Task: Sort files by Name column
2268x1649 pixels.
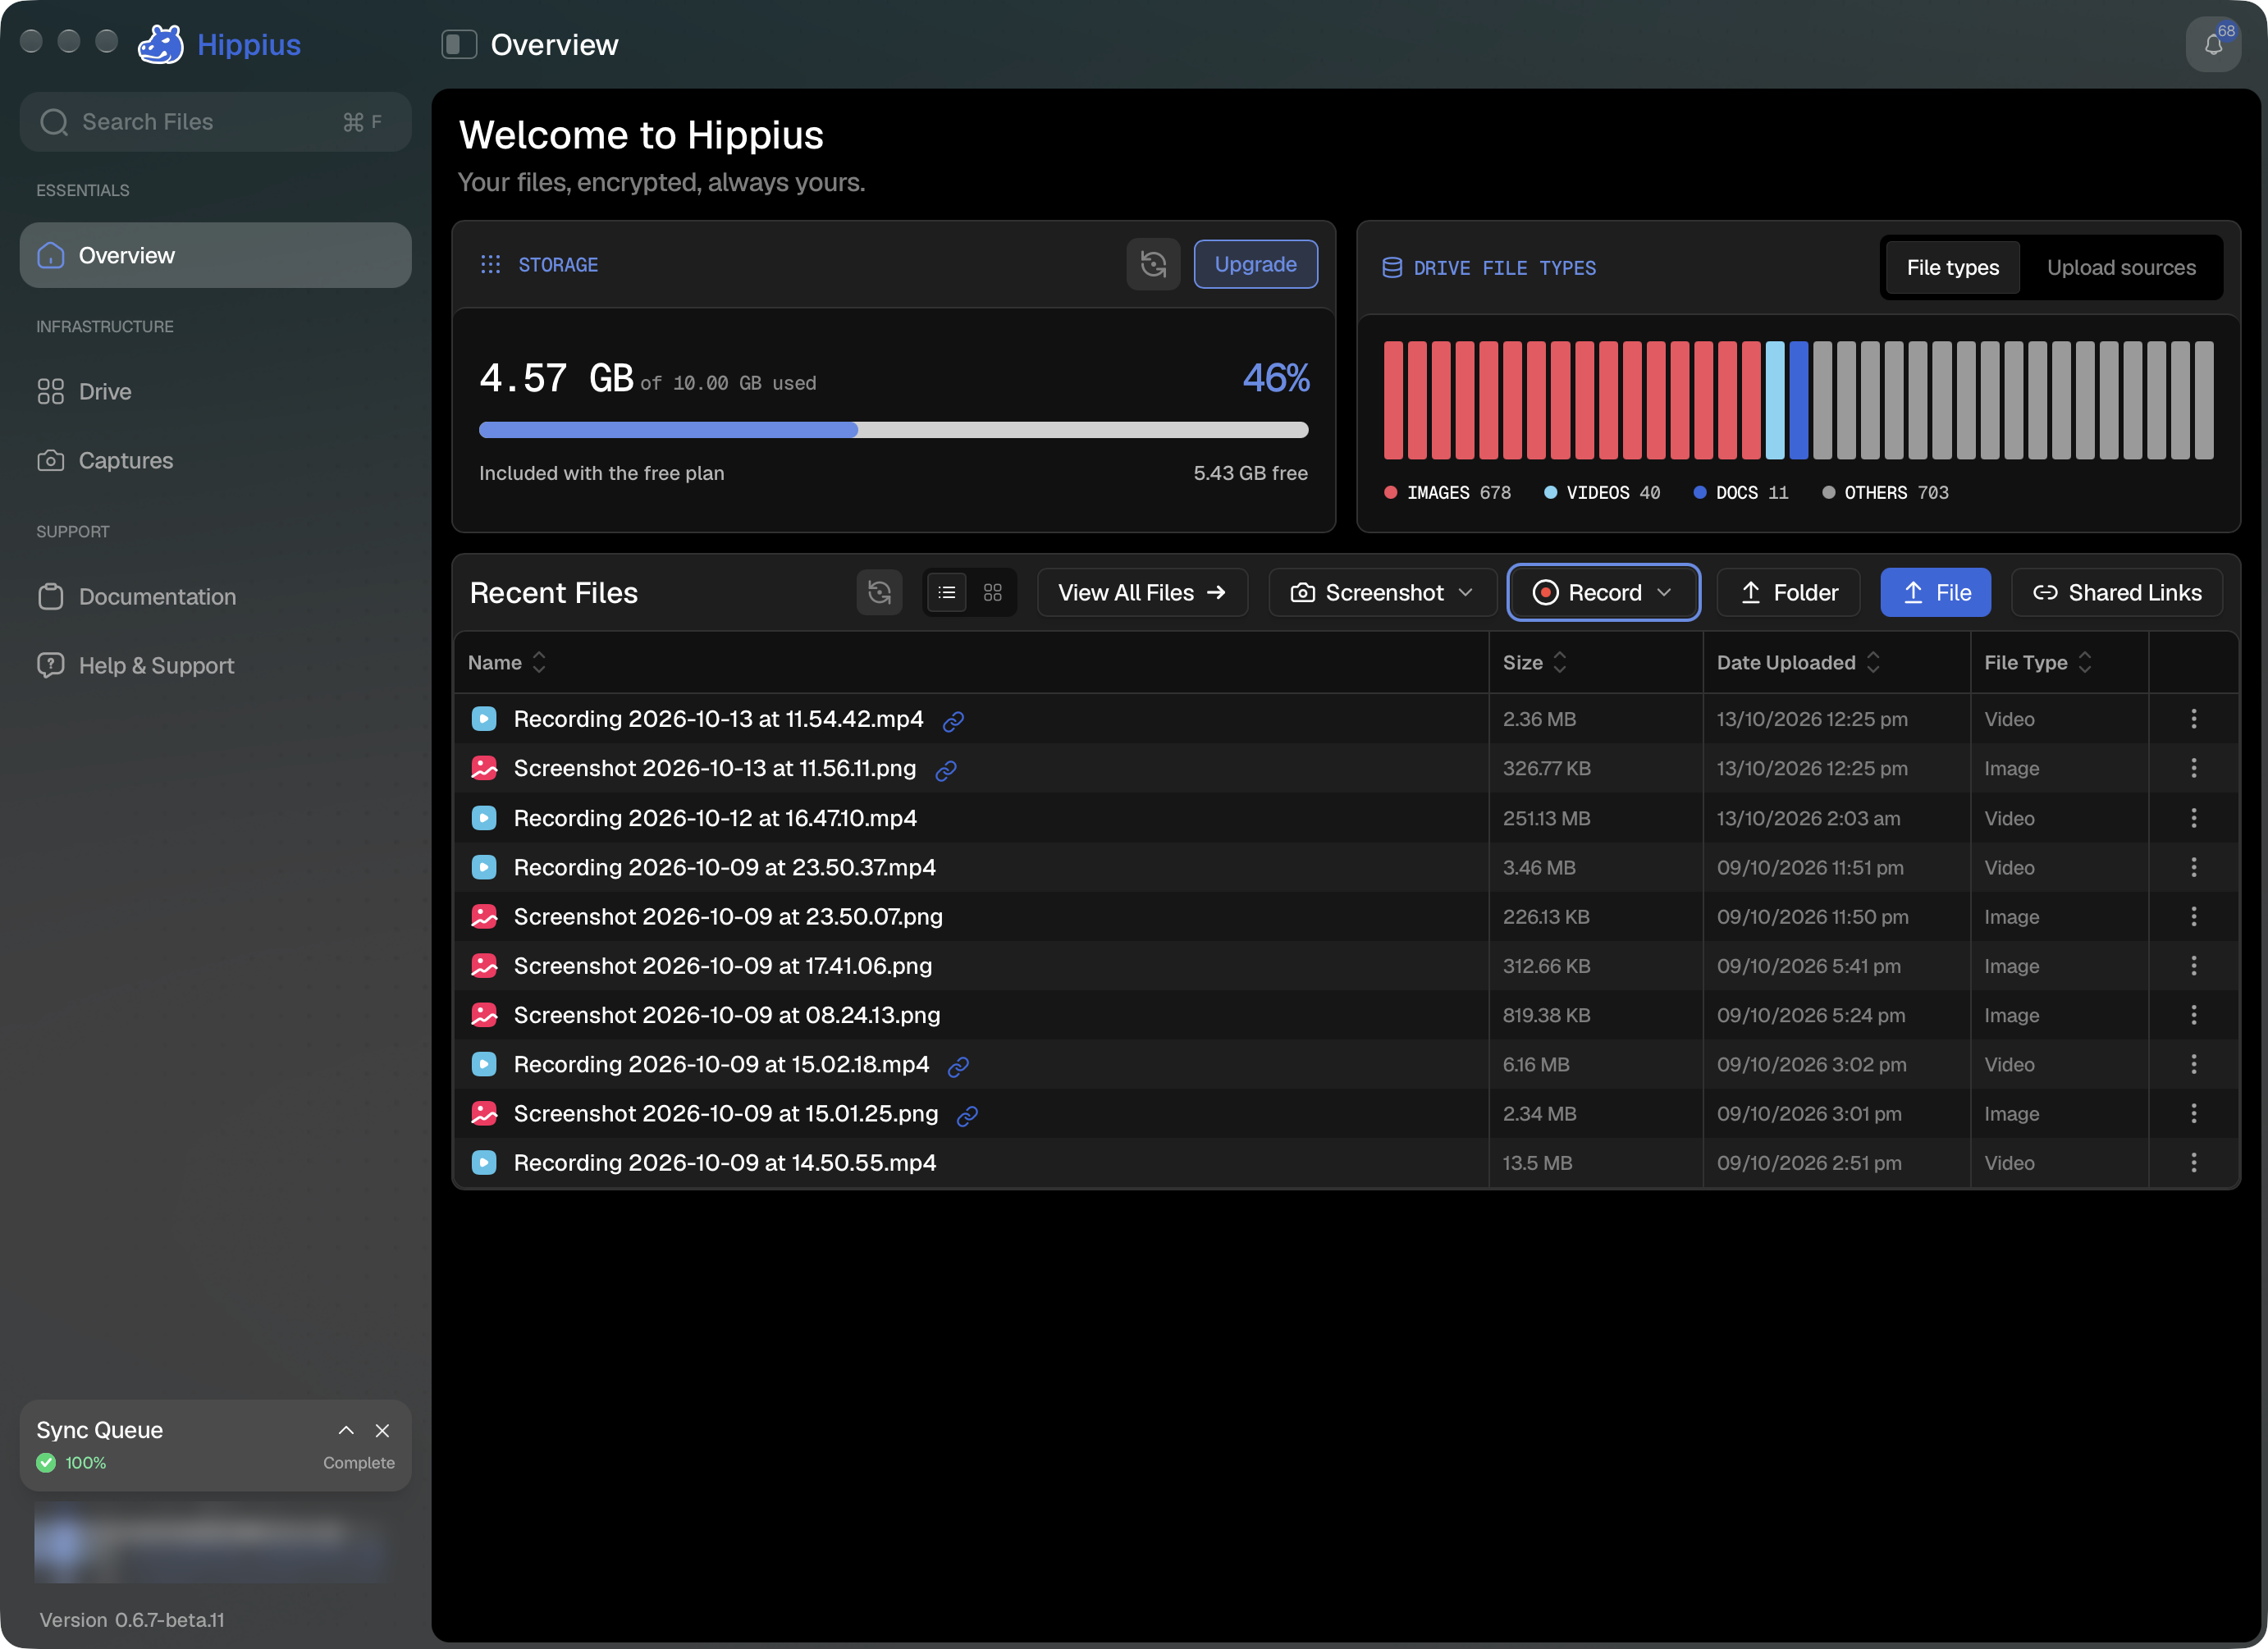Action: (507, 663)
